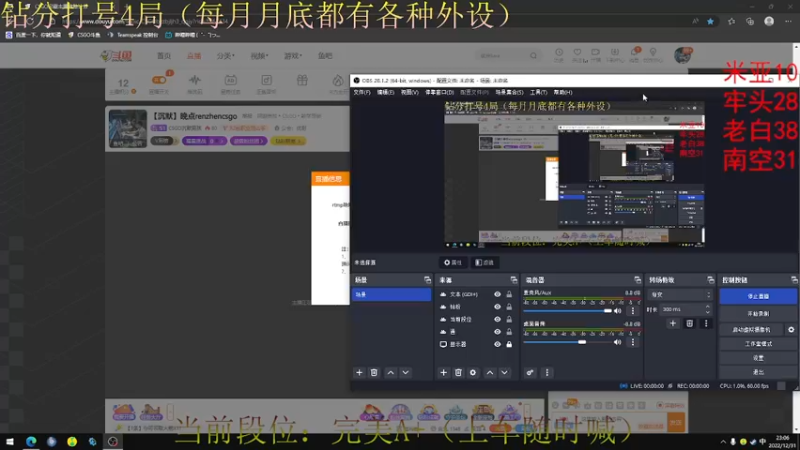Undock the Audio Mixer panel

(637, 280)
